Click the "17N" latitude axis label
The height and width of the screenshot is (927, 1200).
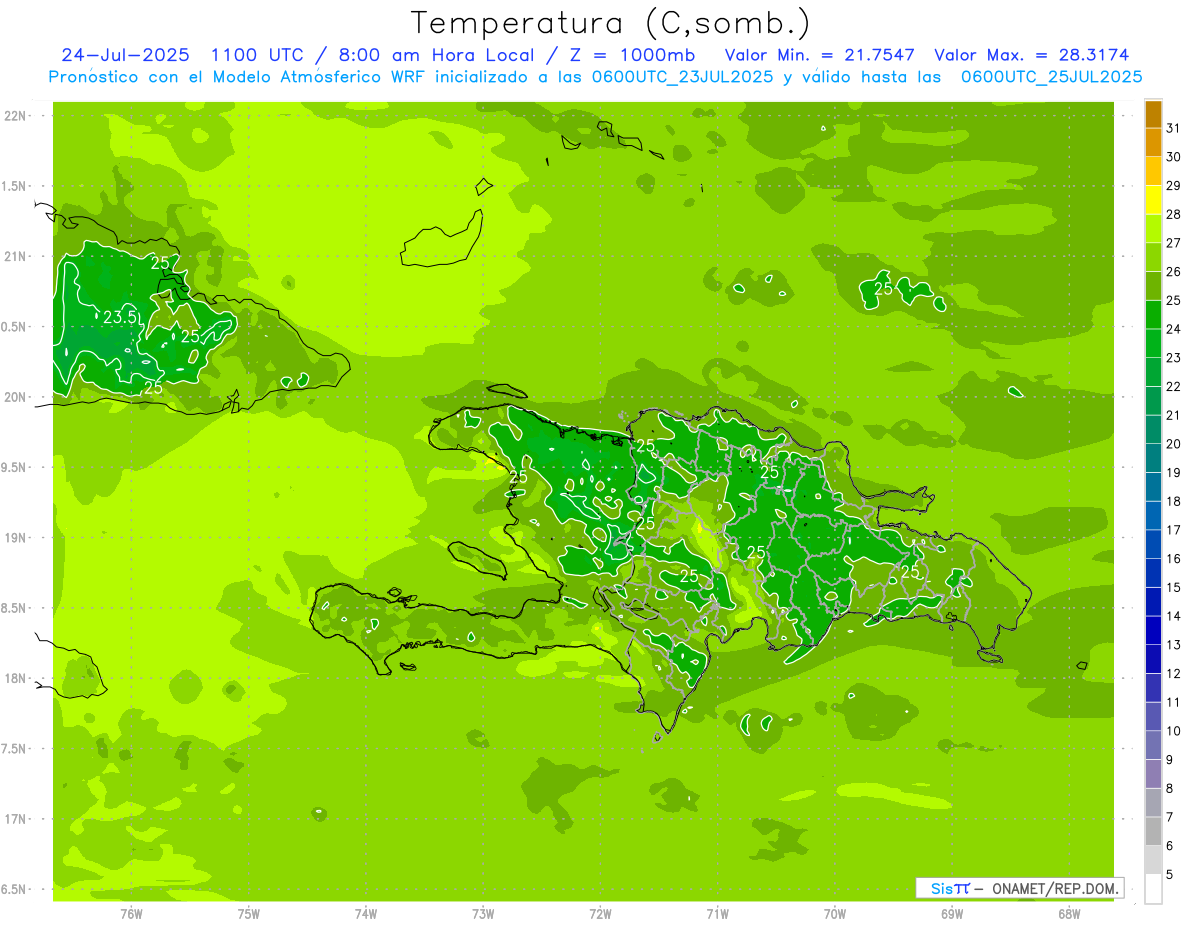tap(16, 819)
